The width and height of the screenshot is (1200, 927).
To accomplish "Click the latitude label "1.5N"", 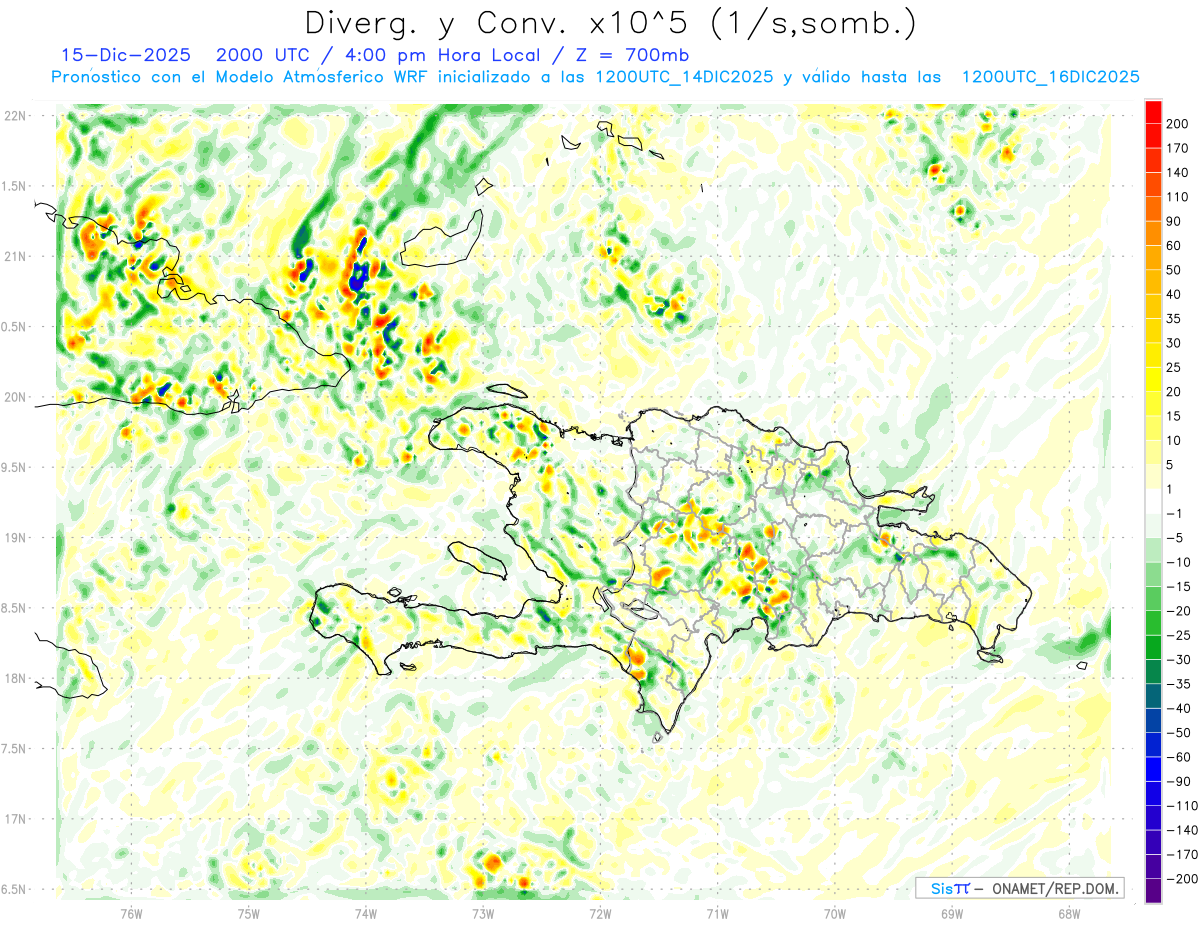I will coord(13,186).
